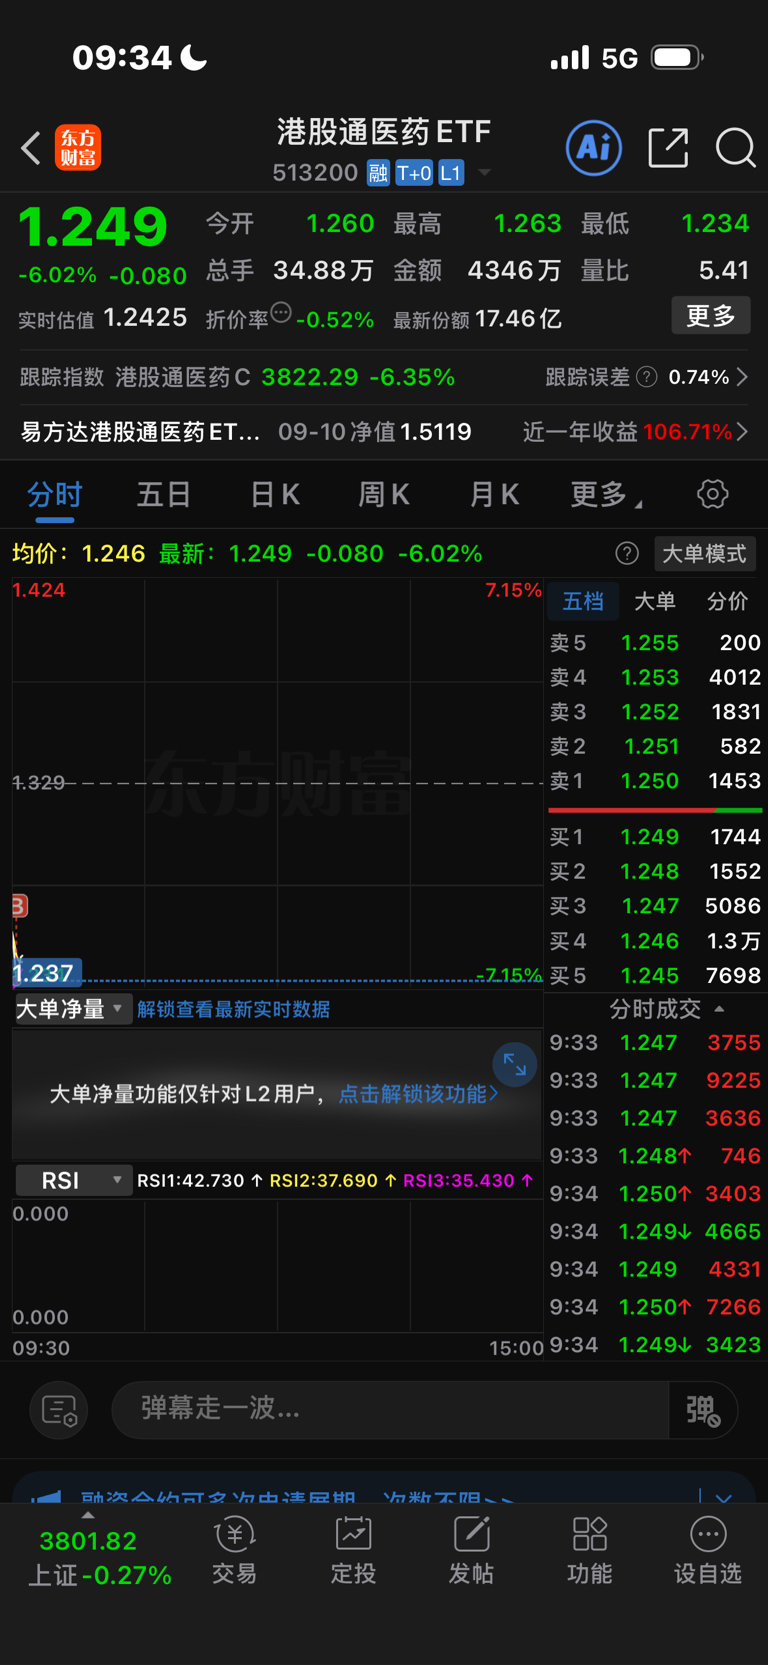This screenshot has height=1665, width=769.
Task: Tap the help icon beside 大单模式
Action: (x=627, y=554)
